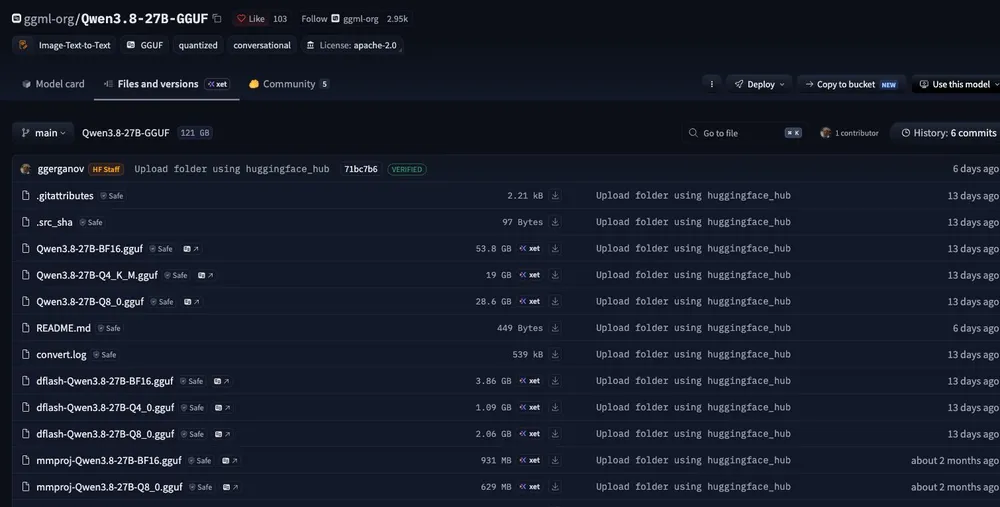The height and width of the screenshot is (507, 1000).
Task: Open the three-dot more options menu
Action: 712,84
